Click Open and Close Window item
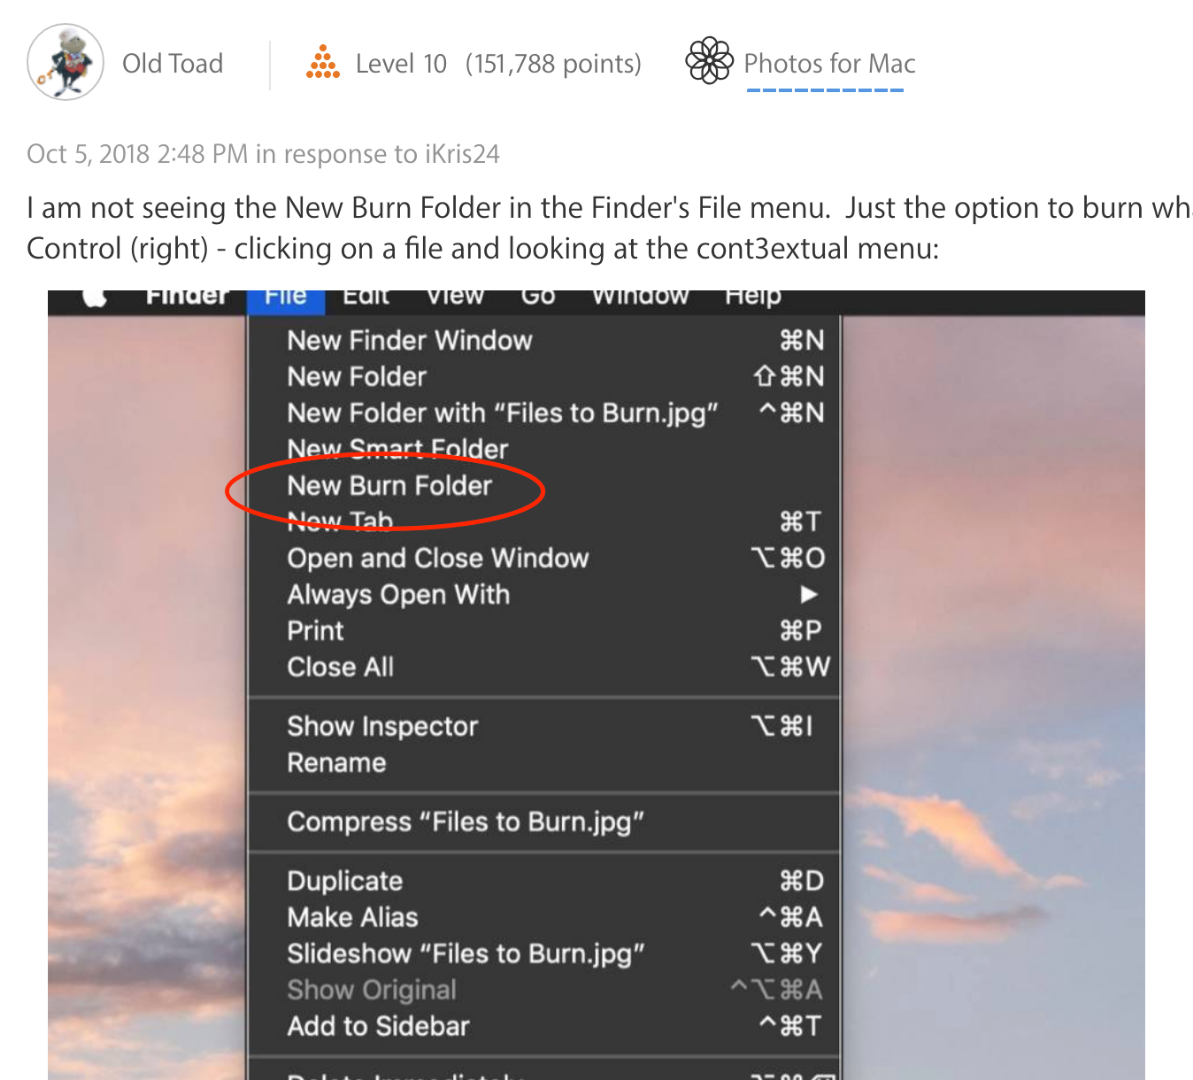 pyautogui.click(x=437, y=558)
